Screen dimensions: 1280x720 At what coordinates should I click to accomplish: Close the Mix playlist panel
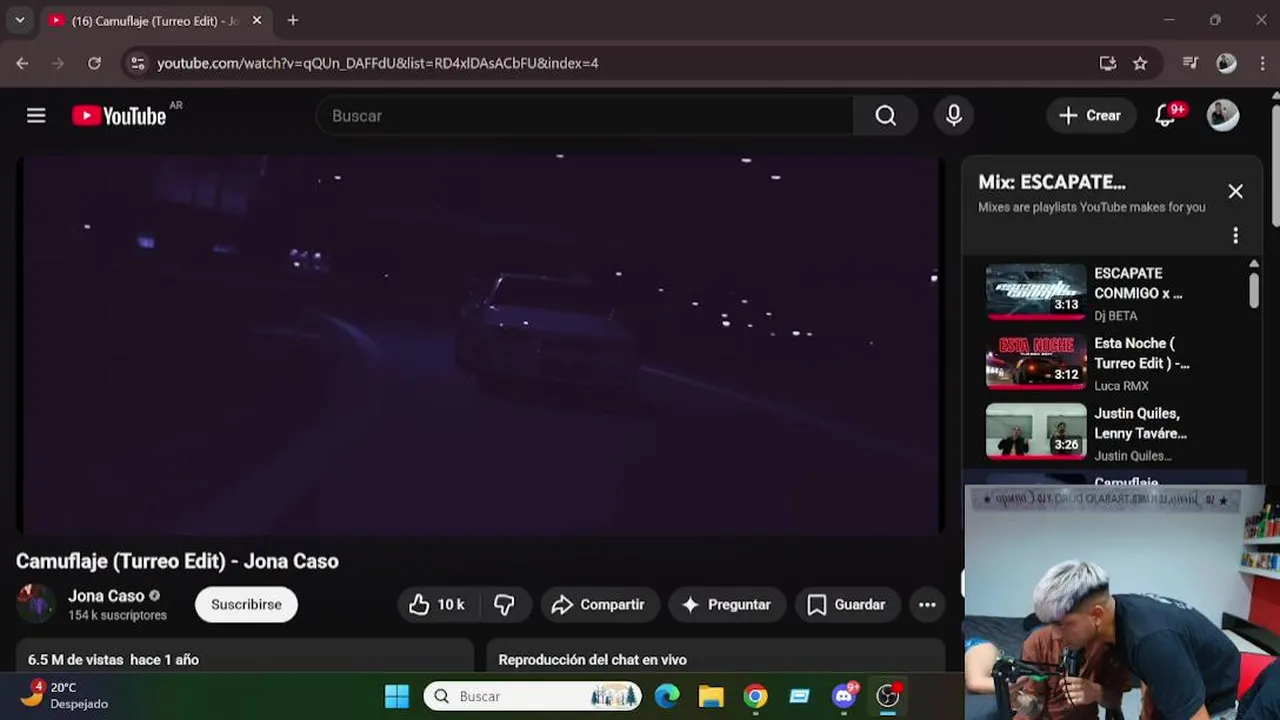1236,191
